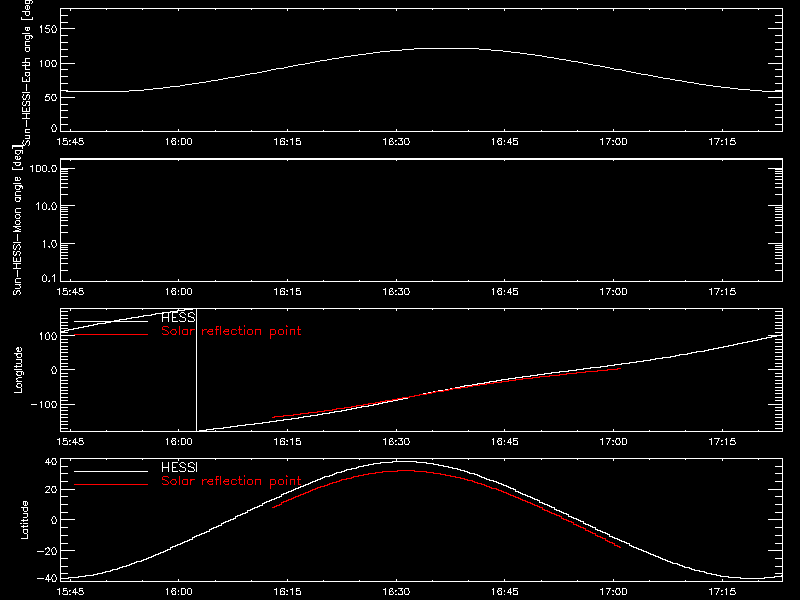Viewport: 800px width, 600px height.
Task: Click the 1.0 tick on Moon angle axis
Action: (x=49, y=244)
